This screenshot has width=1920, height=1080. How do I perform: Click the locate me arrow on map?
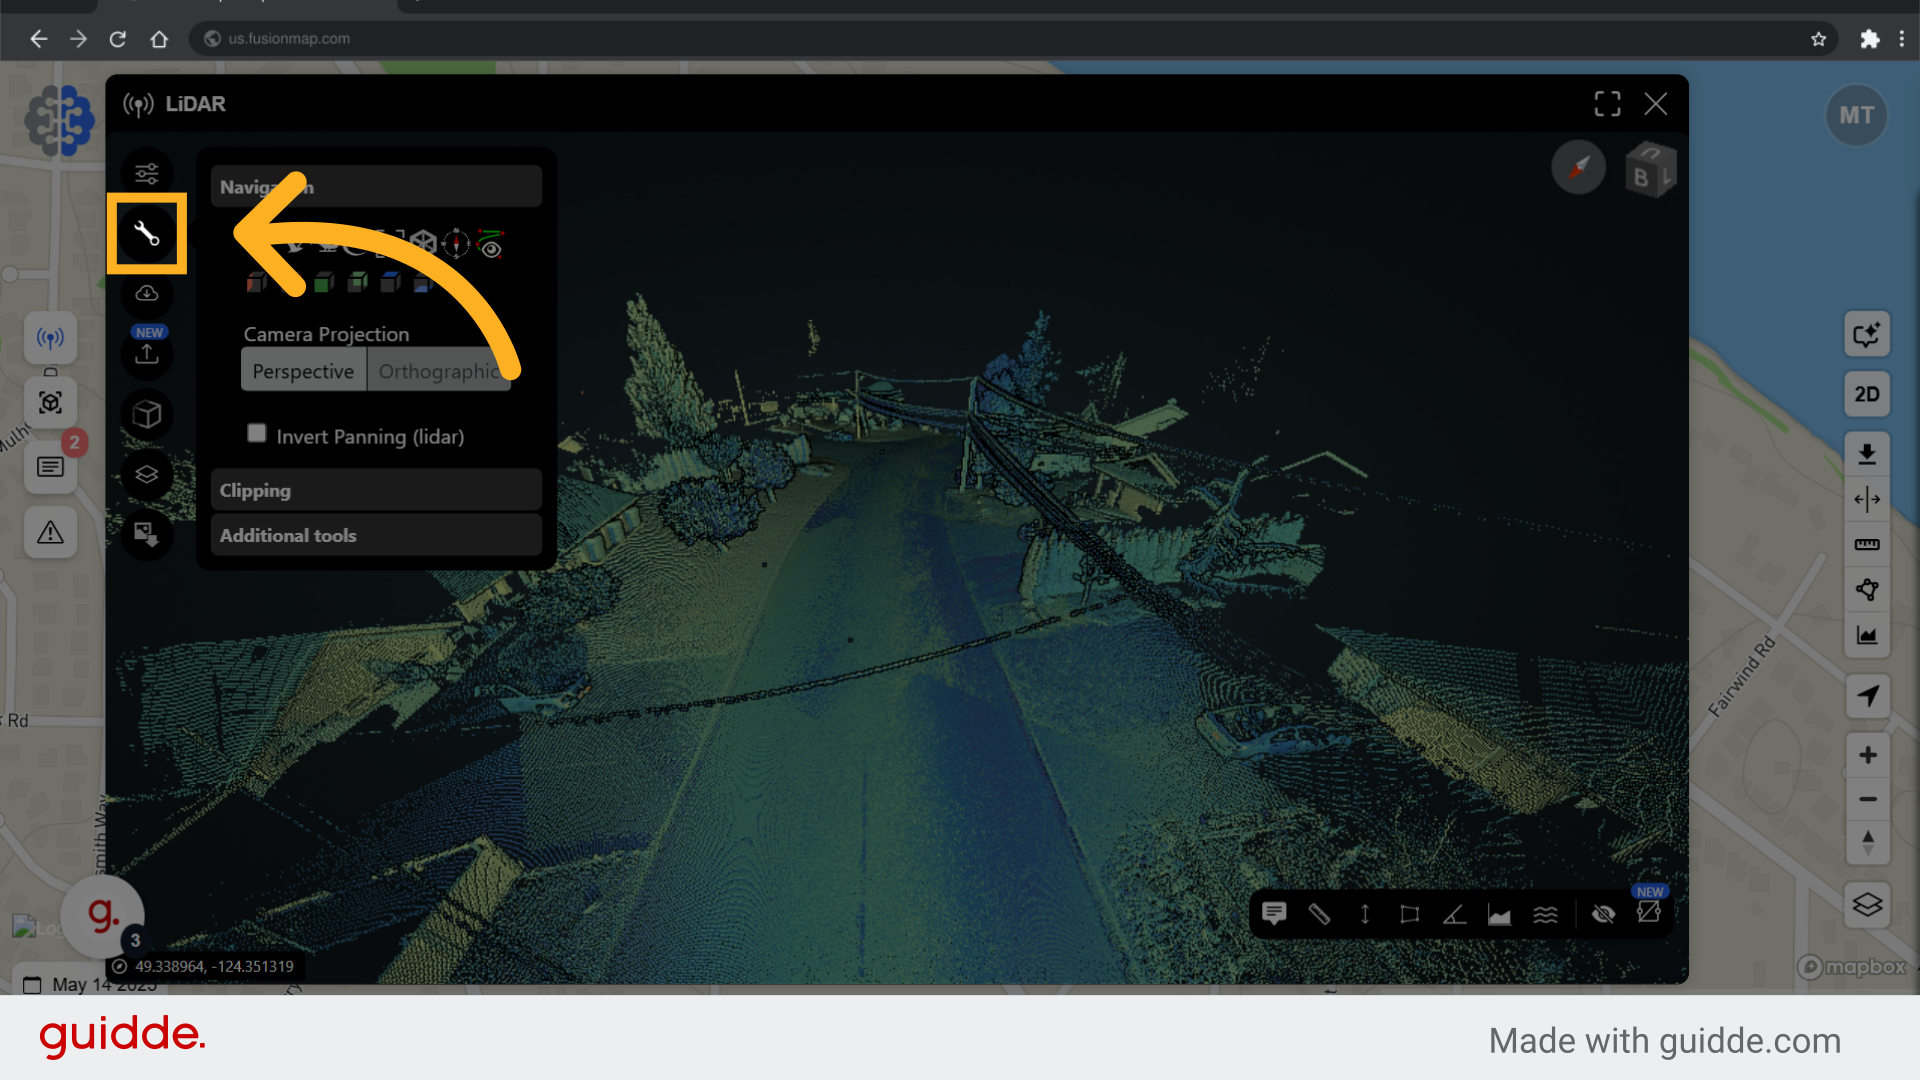[1867, 695]
